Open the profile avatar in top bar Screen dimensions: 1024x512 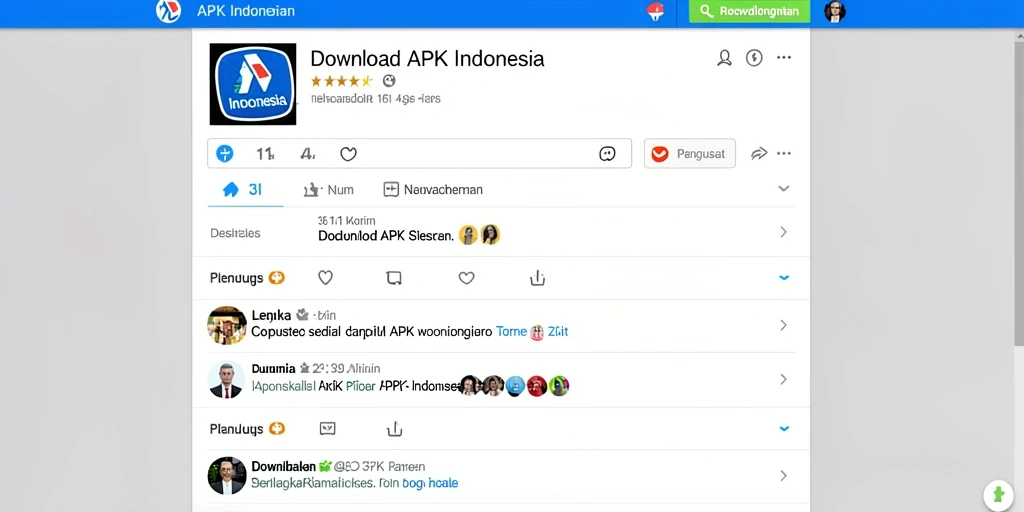[835, 11]
